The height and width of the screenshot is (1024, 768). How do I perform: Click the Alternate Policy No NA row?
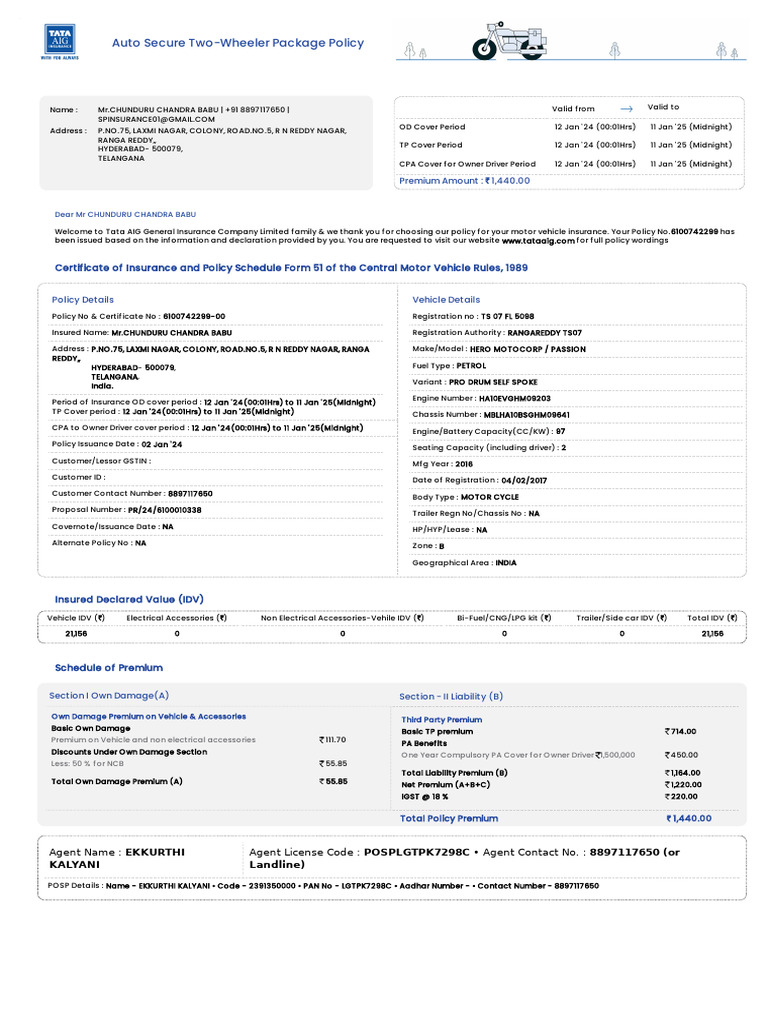(x=99, y=543)
